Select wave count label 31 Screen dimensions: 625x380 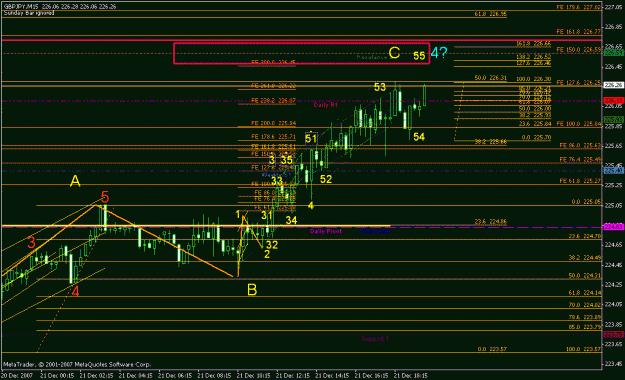(x=267, y=215)
